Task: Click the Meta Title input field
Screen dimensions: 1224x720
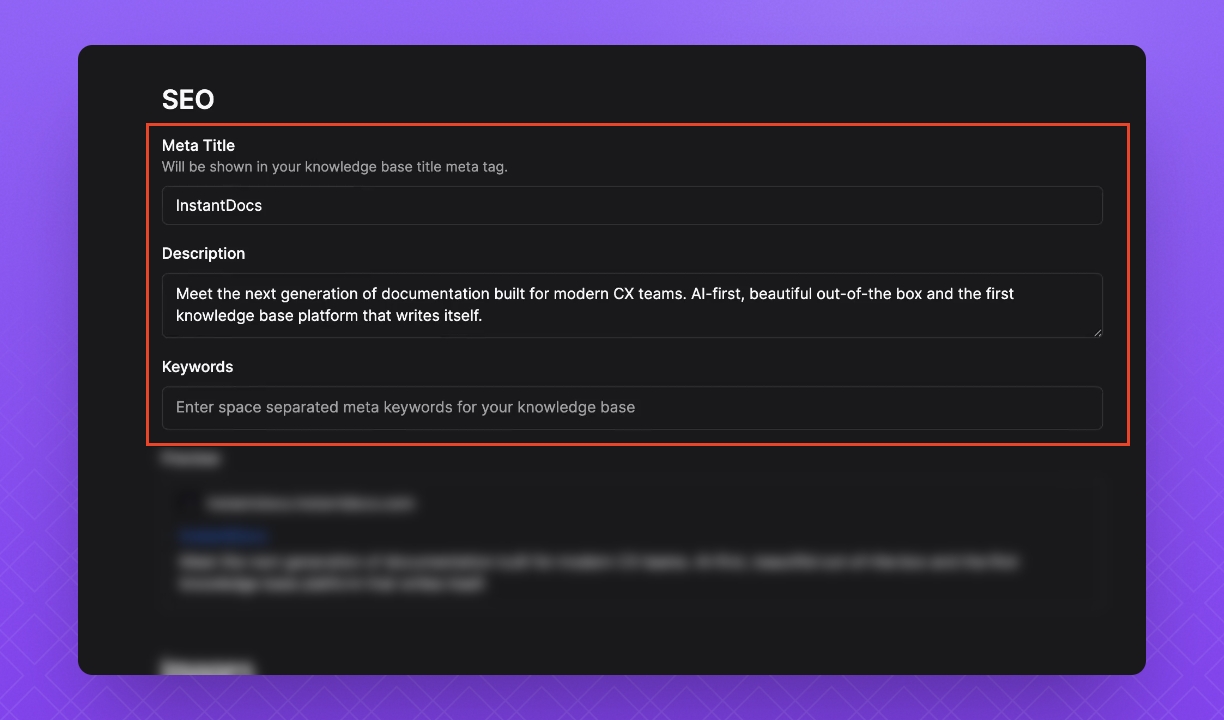Action: (632, 205)
